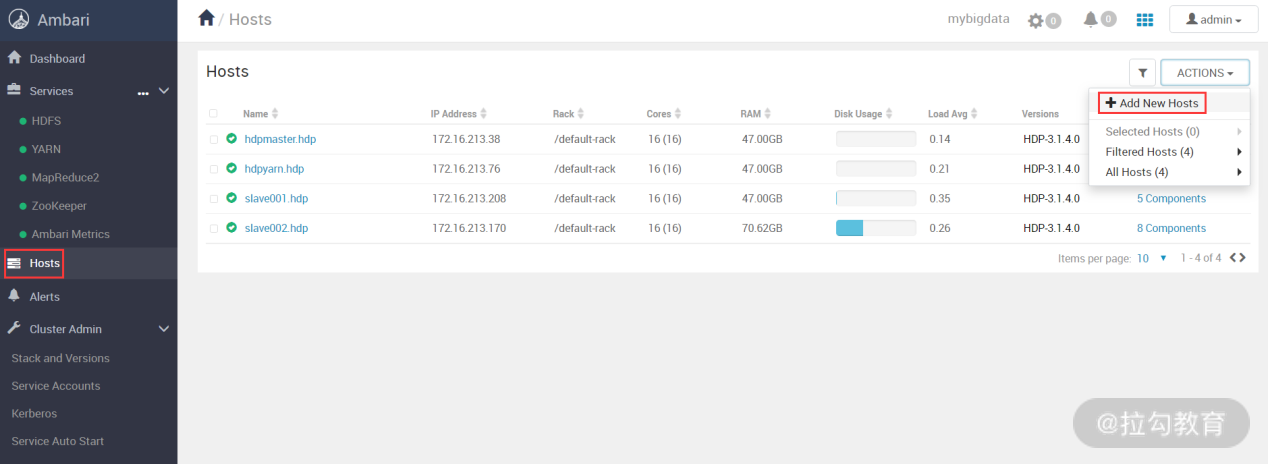Open the admin user dropdown
The width and height of the screenshot is (1268, 464).
coord(1214,19)
